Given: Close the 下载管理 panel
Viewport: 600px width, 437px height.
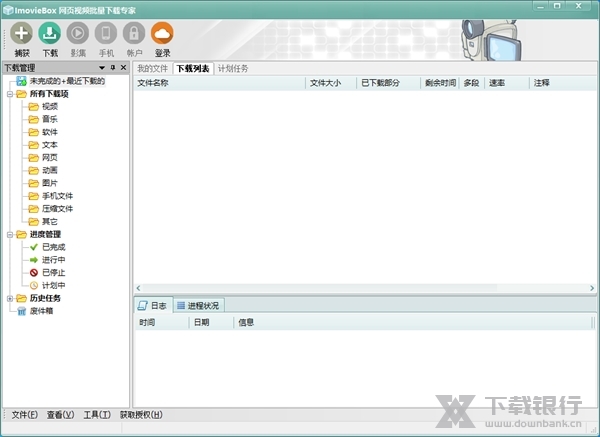Looking at the screenshot, I should [x=124, y=68].
